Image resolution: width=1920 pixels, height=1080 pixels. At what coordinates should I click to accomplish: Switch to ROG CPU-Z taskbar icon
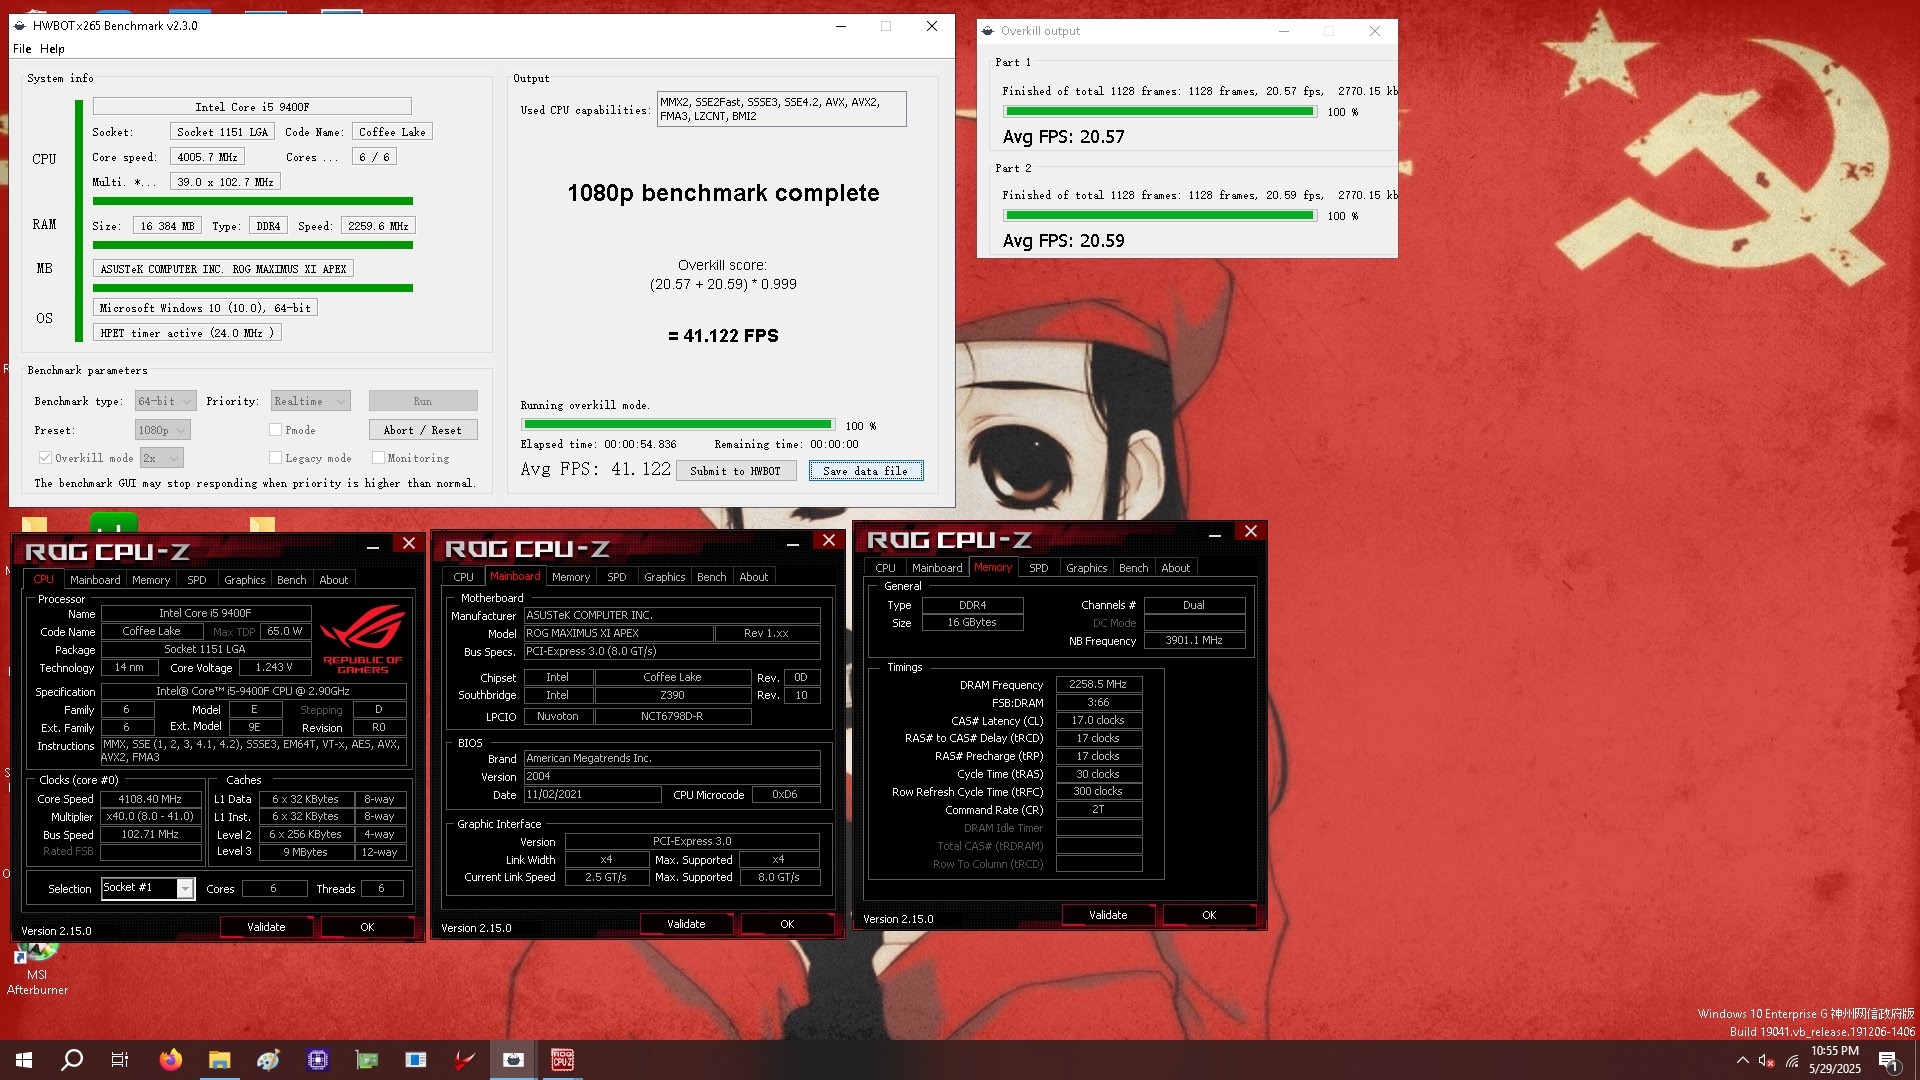click(563, 1060)
